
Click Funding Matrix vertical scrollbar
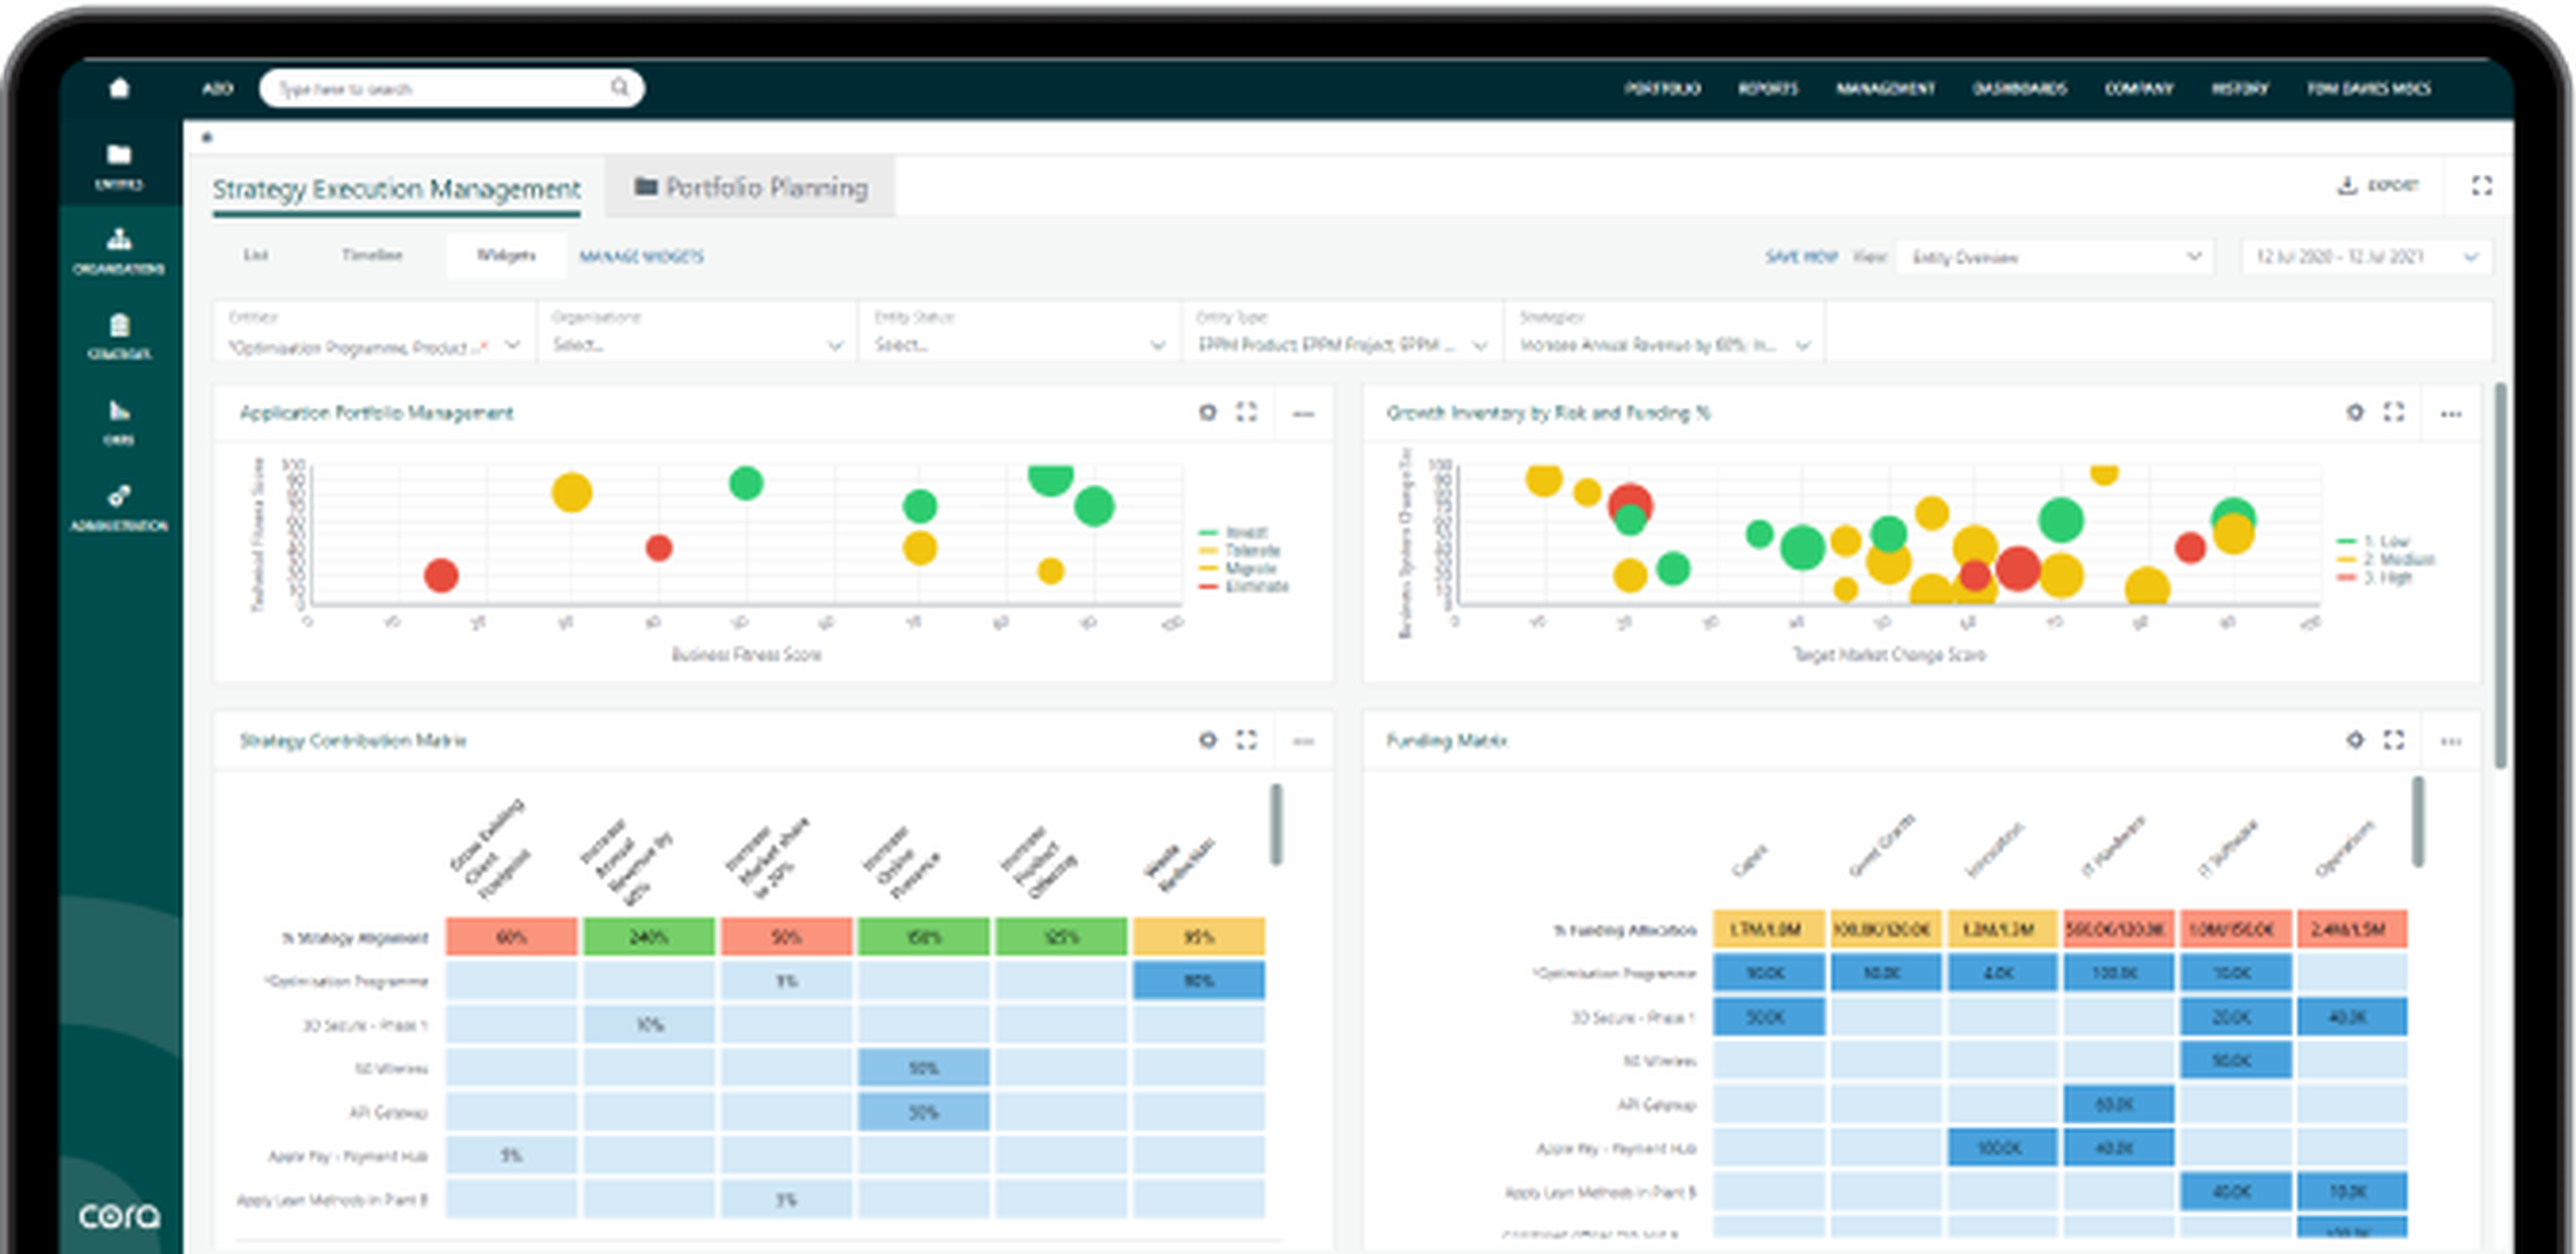pos(2418,822)
